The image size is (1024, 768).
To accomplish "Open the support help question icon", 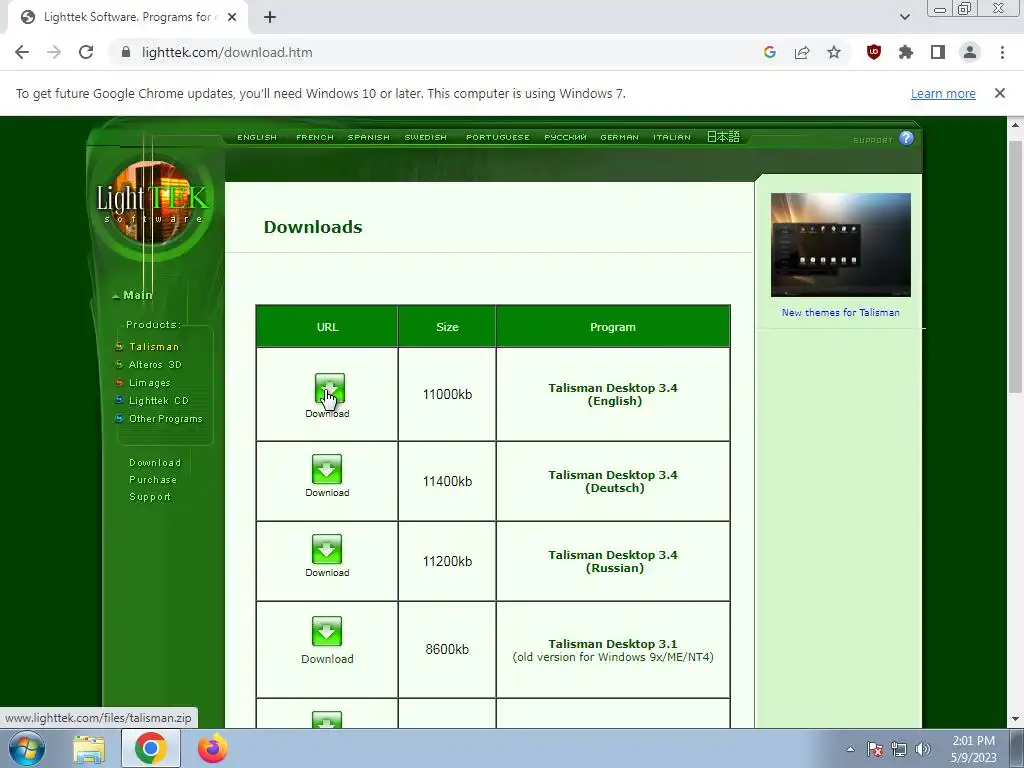I will [x=906, y=138].
